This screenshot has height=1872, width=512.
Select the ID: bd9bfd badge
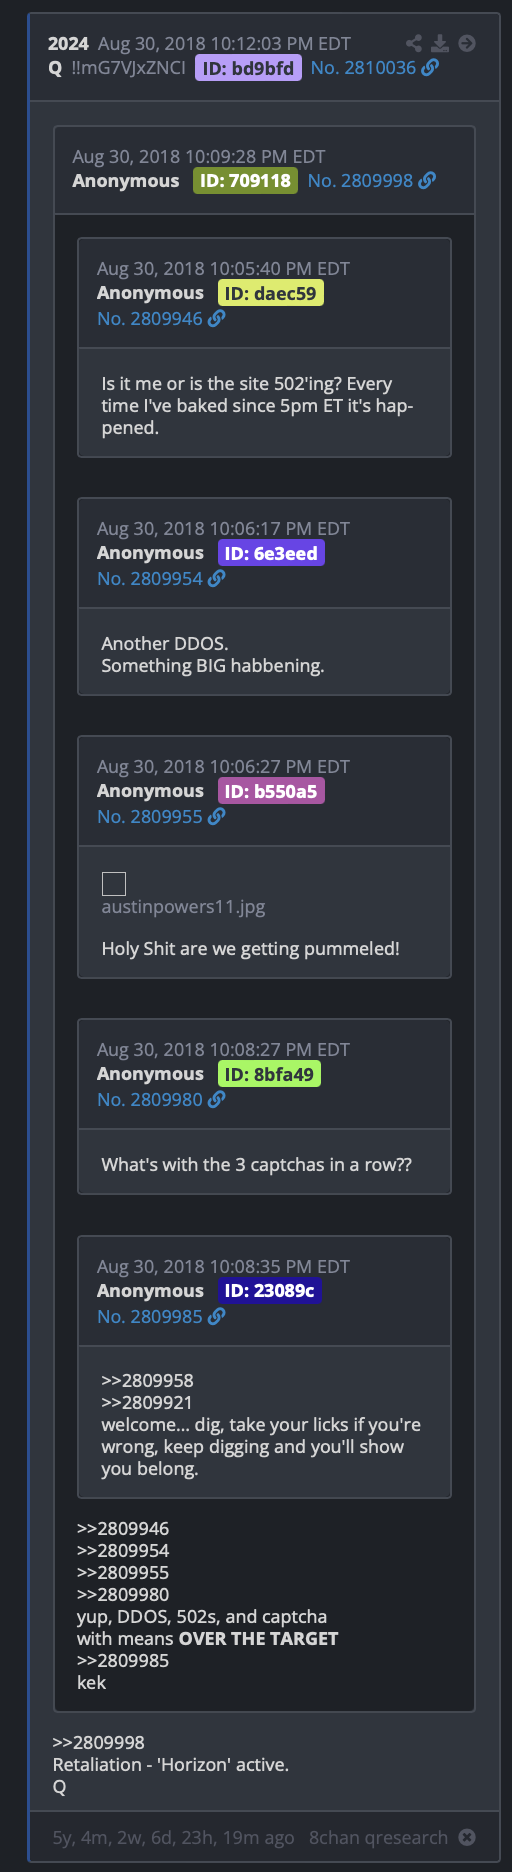(x=248, y=68)
